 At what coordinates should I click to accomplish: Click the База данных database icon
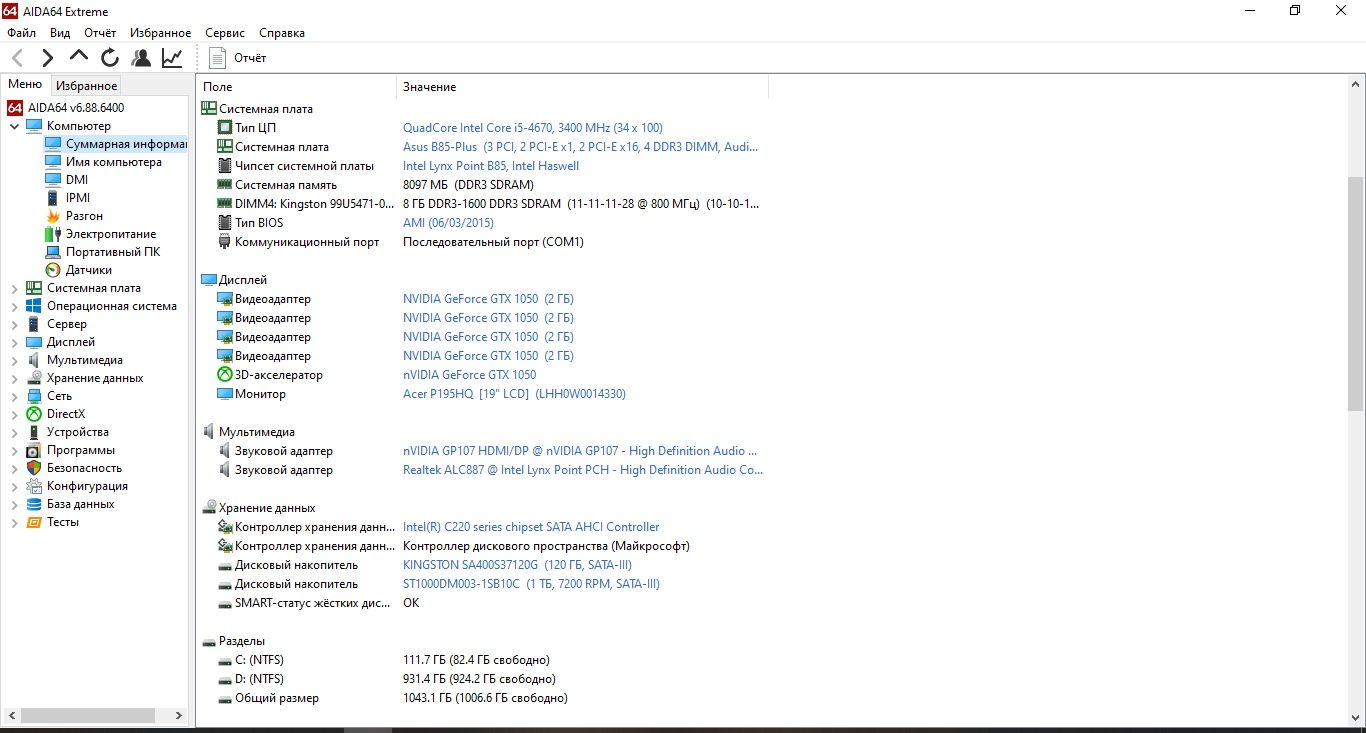tap(34, 504)
